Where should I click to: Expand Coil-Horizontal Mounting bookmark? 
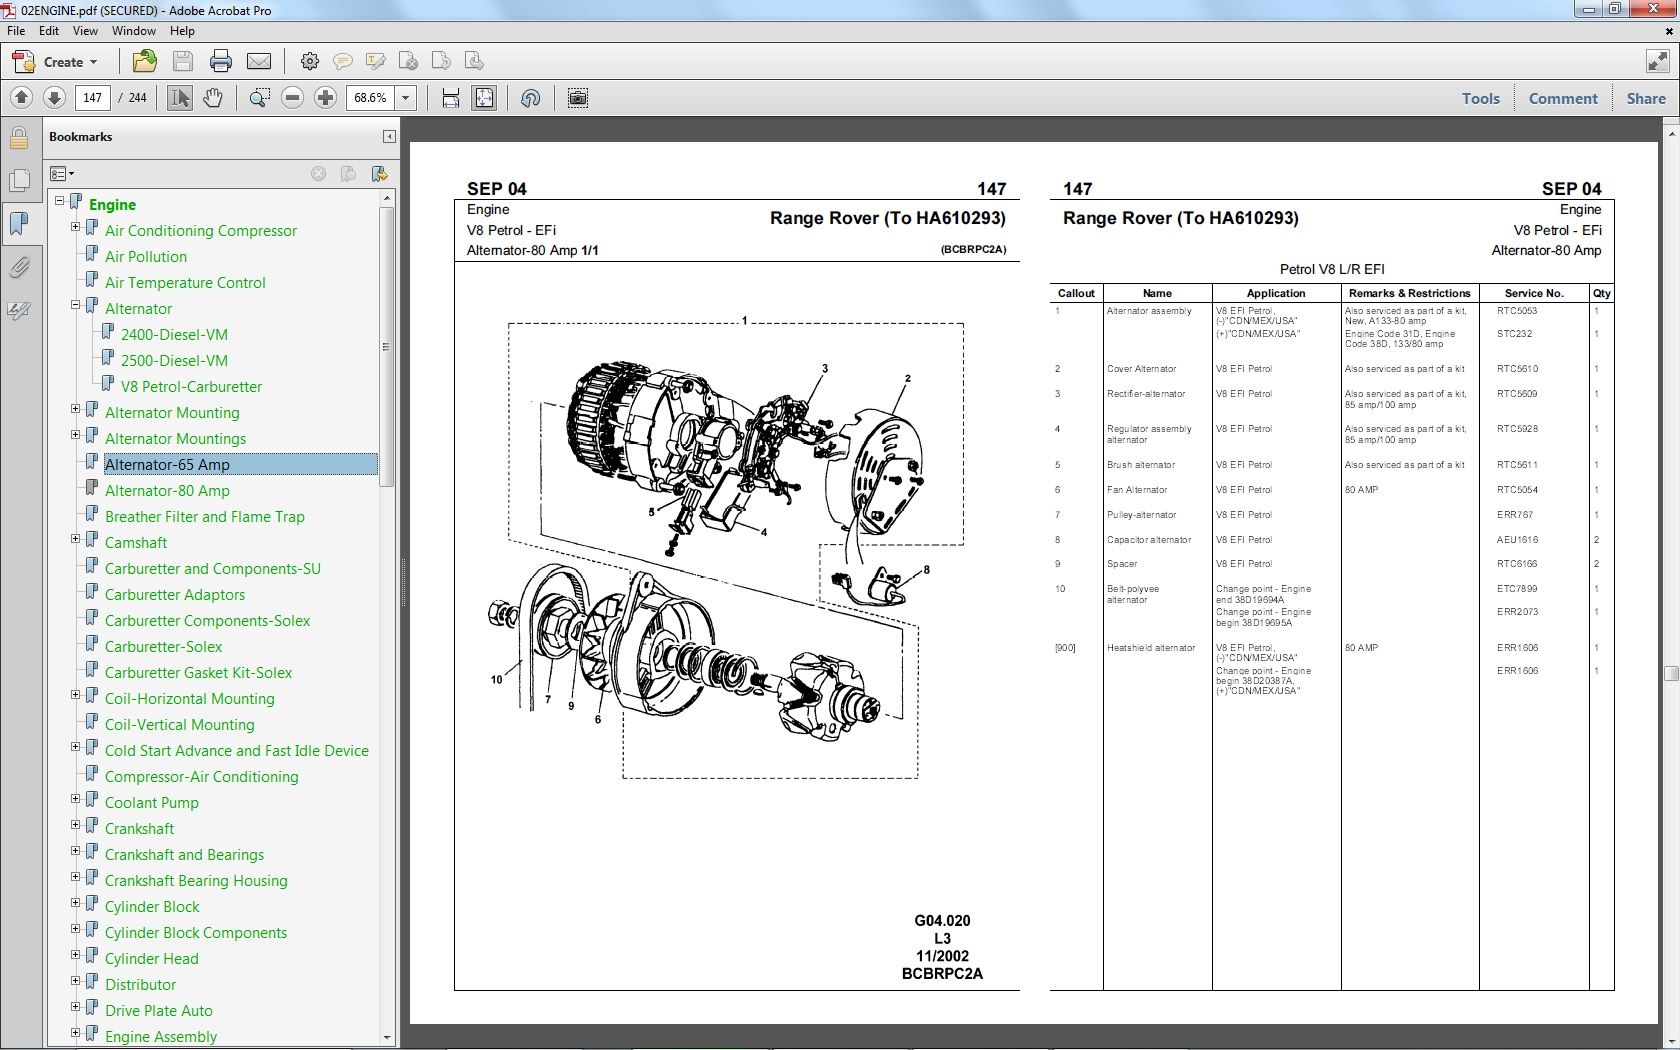click(x=75, y=695)
